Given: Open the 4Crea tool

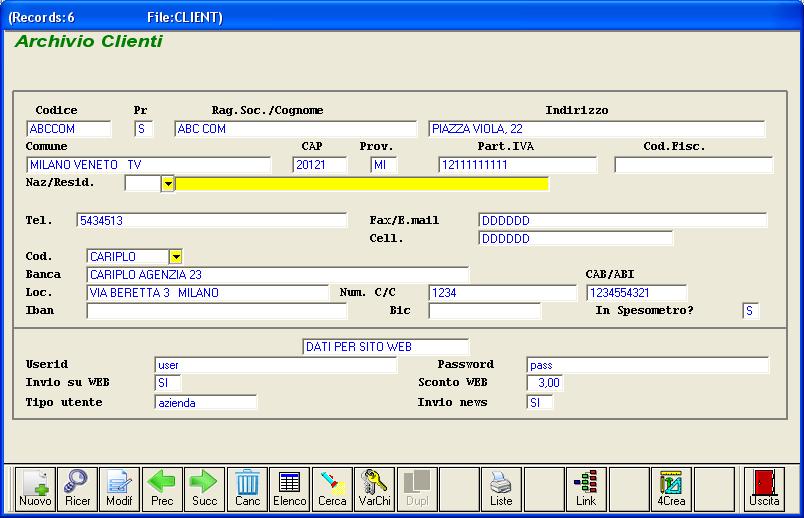Looking at the screenshot, I should (671, 488).
